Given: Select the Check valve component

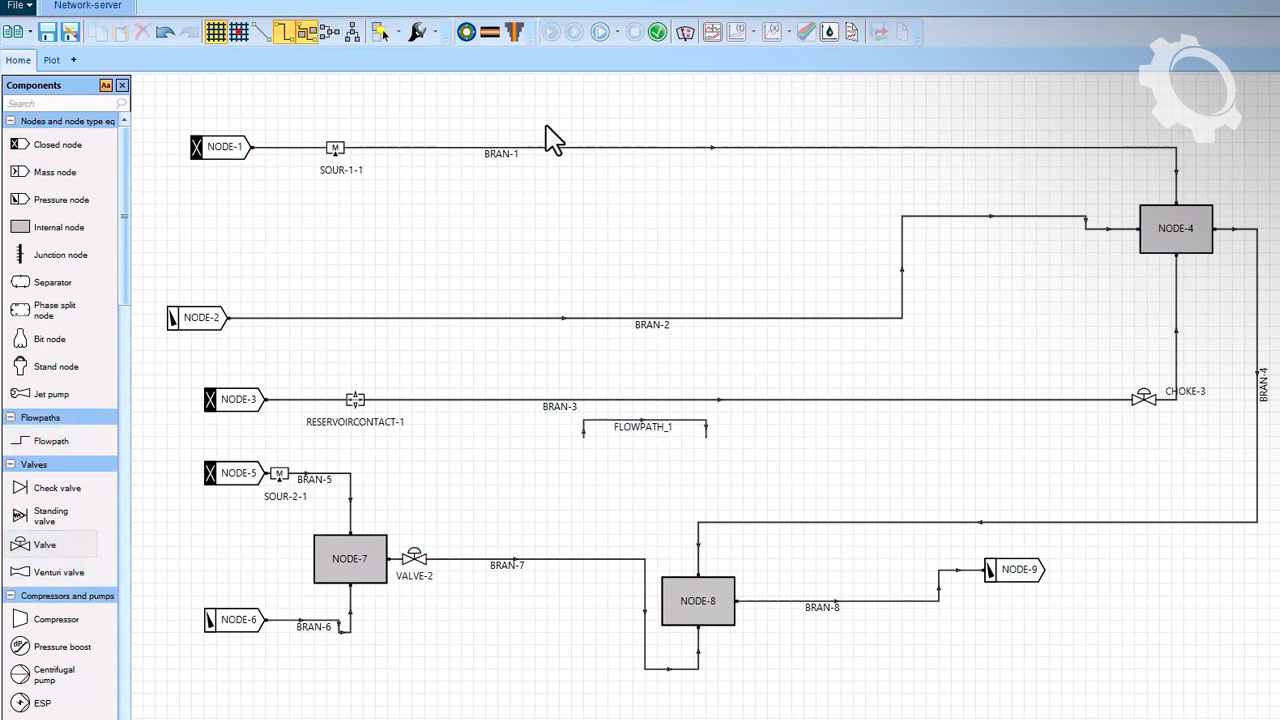Looking at the screenshot, I should tap(57, 488).
